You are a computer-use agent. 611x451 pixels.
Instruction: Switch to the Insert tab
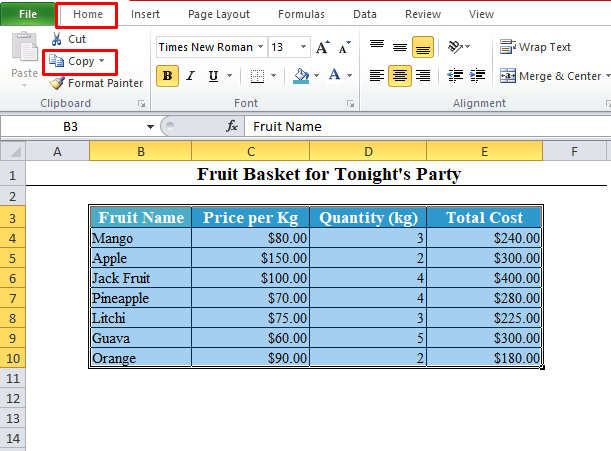(145, 14)
